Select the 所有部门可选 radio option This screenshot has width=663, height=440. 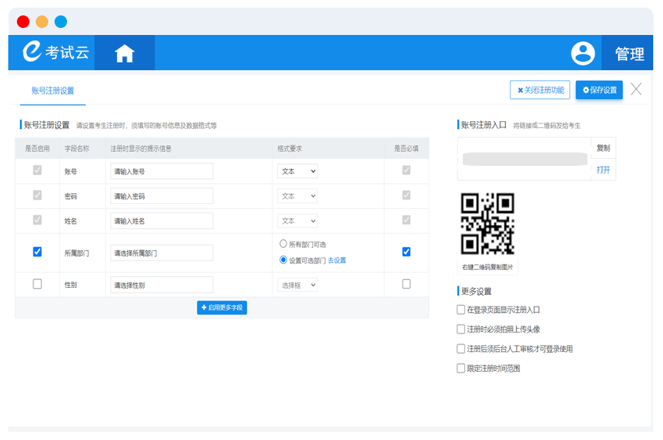tap(284, 244)
